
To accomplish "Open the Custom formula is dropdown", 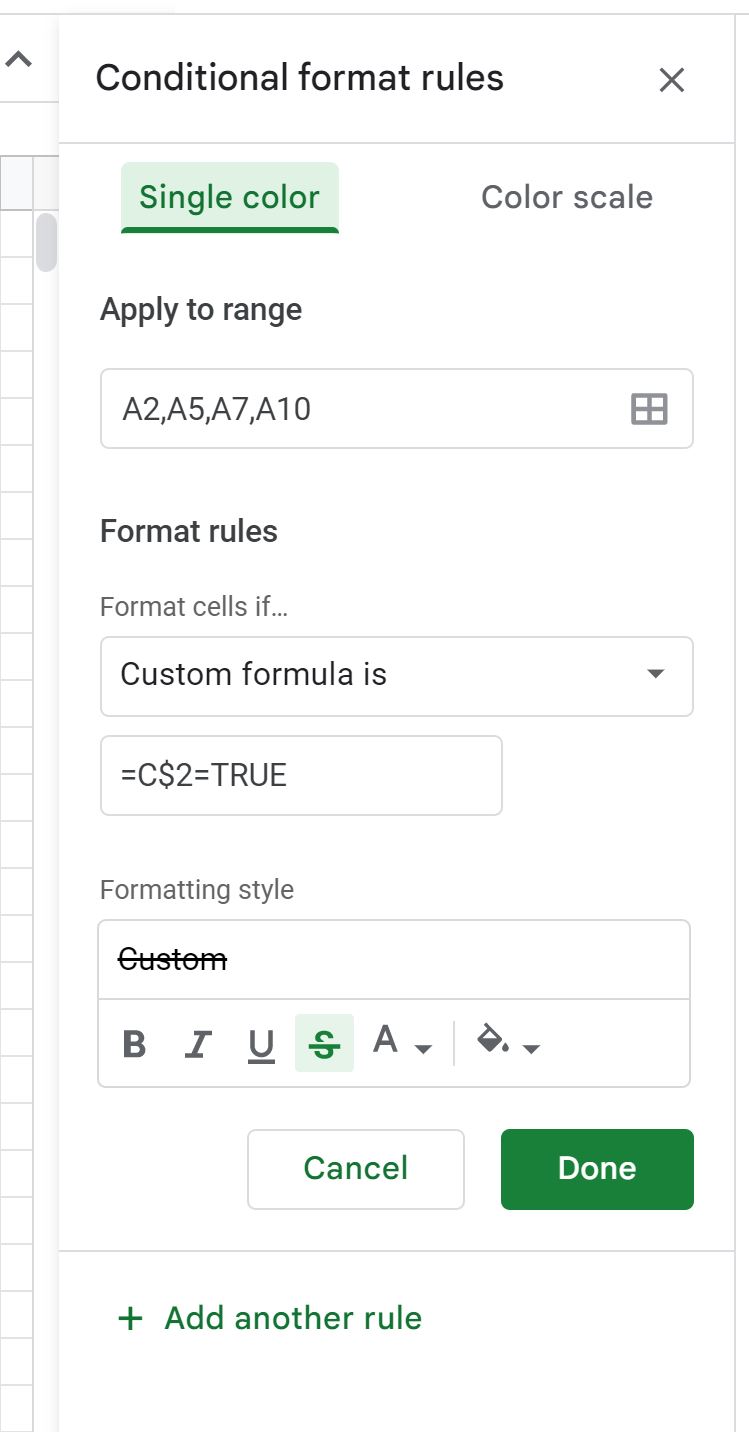I will 397,676.
